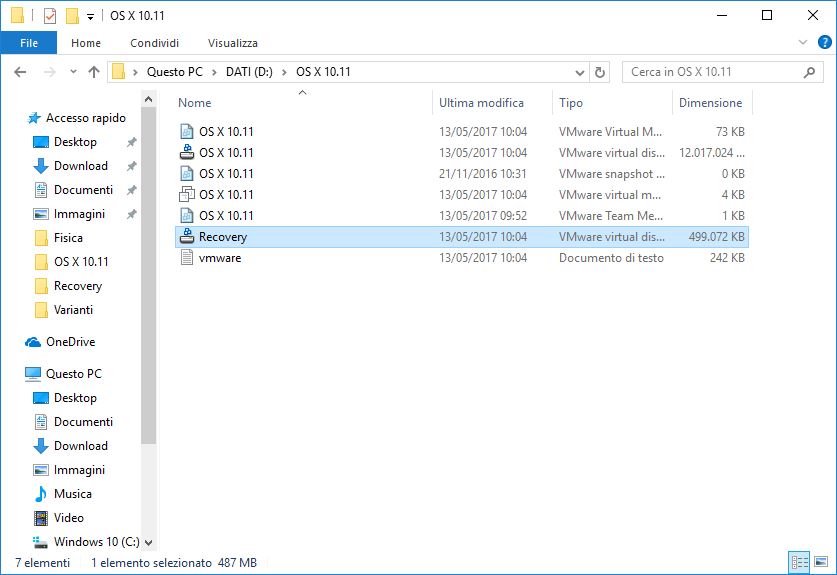Select the VMware snapshot file OS X 10.11
Viewport: 837px width, 575px height.
point(462,174)
